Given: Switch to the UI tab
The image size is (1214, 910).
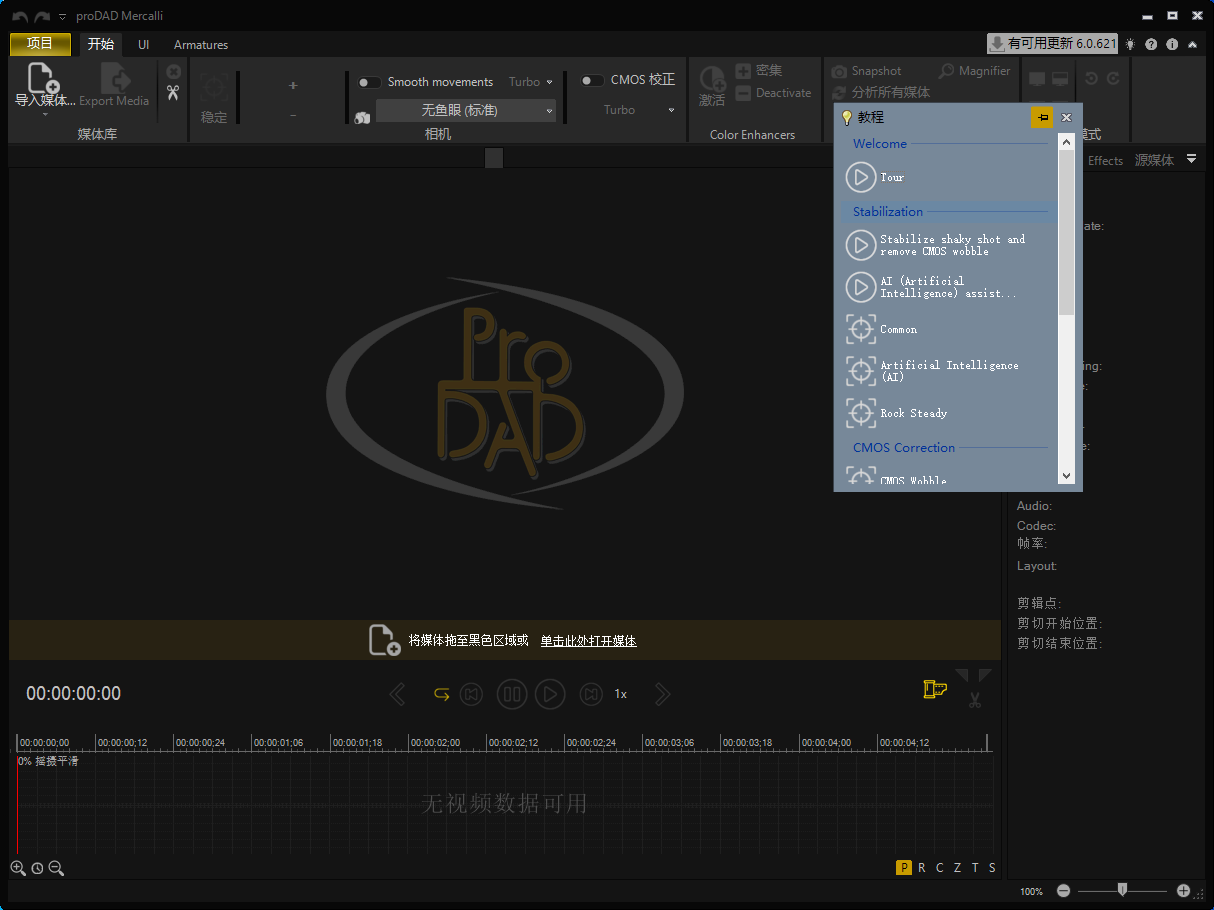Looking at the screenshot, I should [x=144, y=45].
